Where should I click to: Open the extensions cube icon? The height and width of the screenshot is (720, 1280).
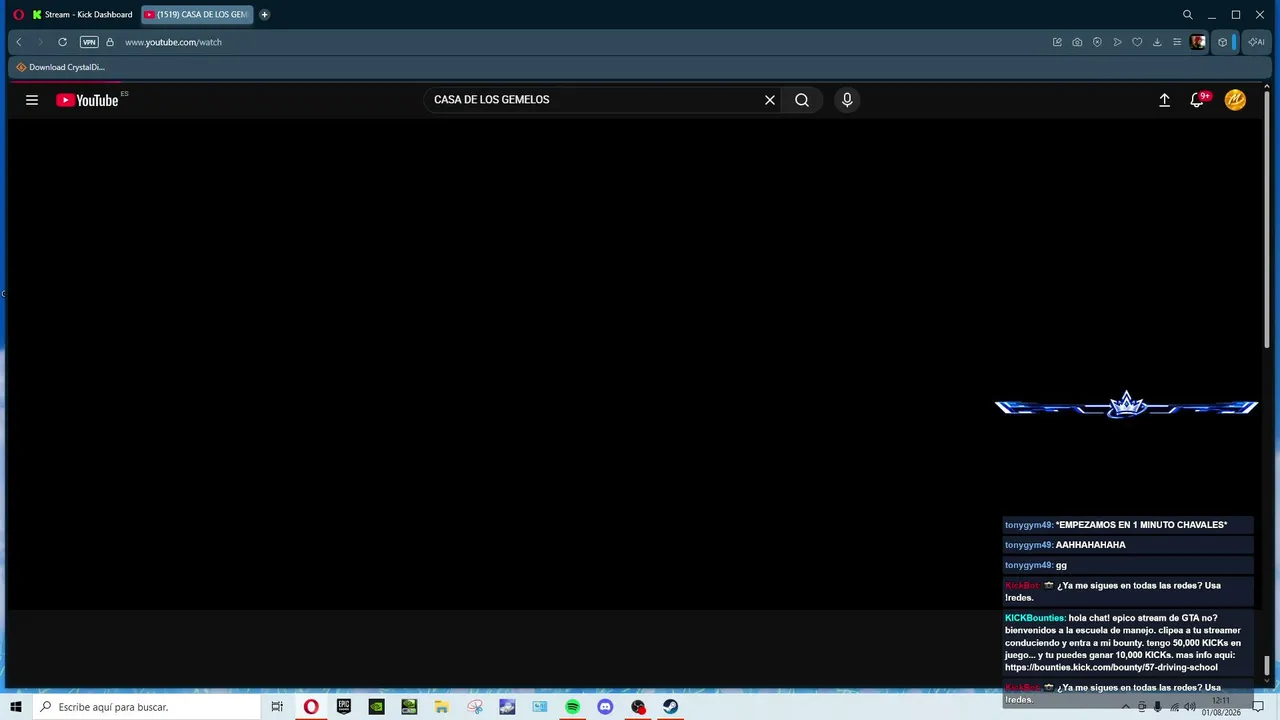[x=1222, y=42]
